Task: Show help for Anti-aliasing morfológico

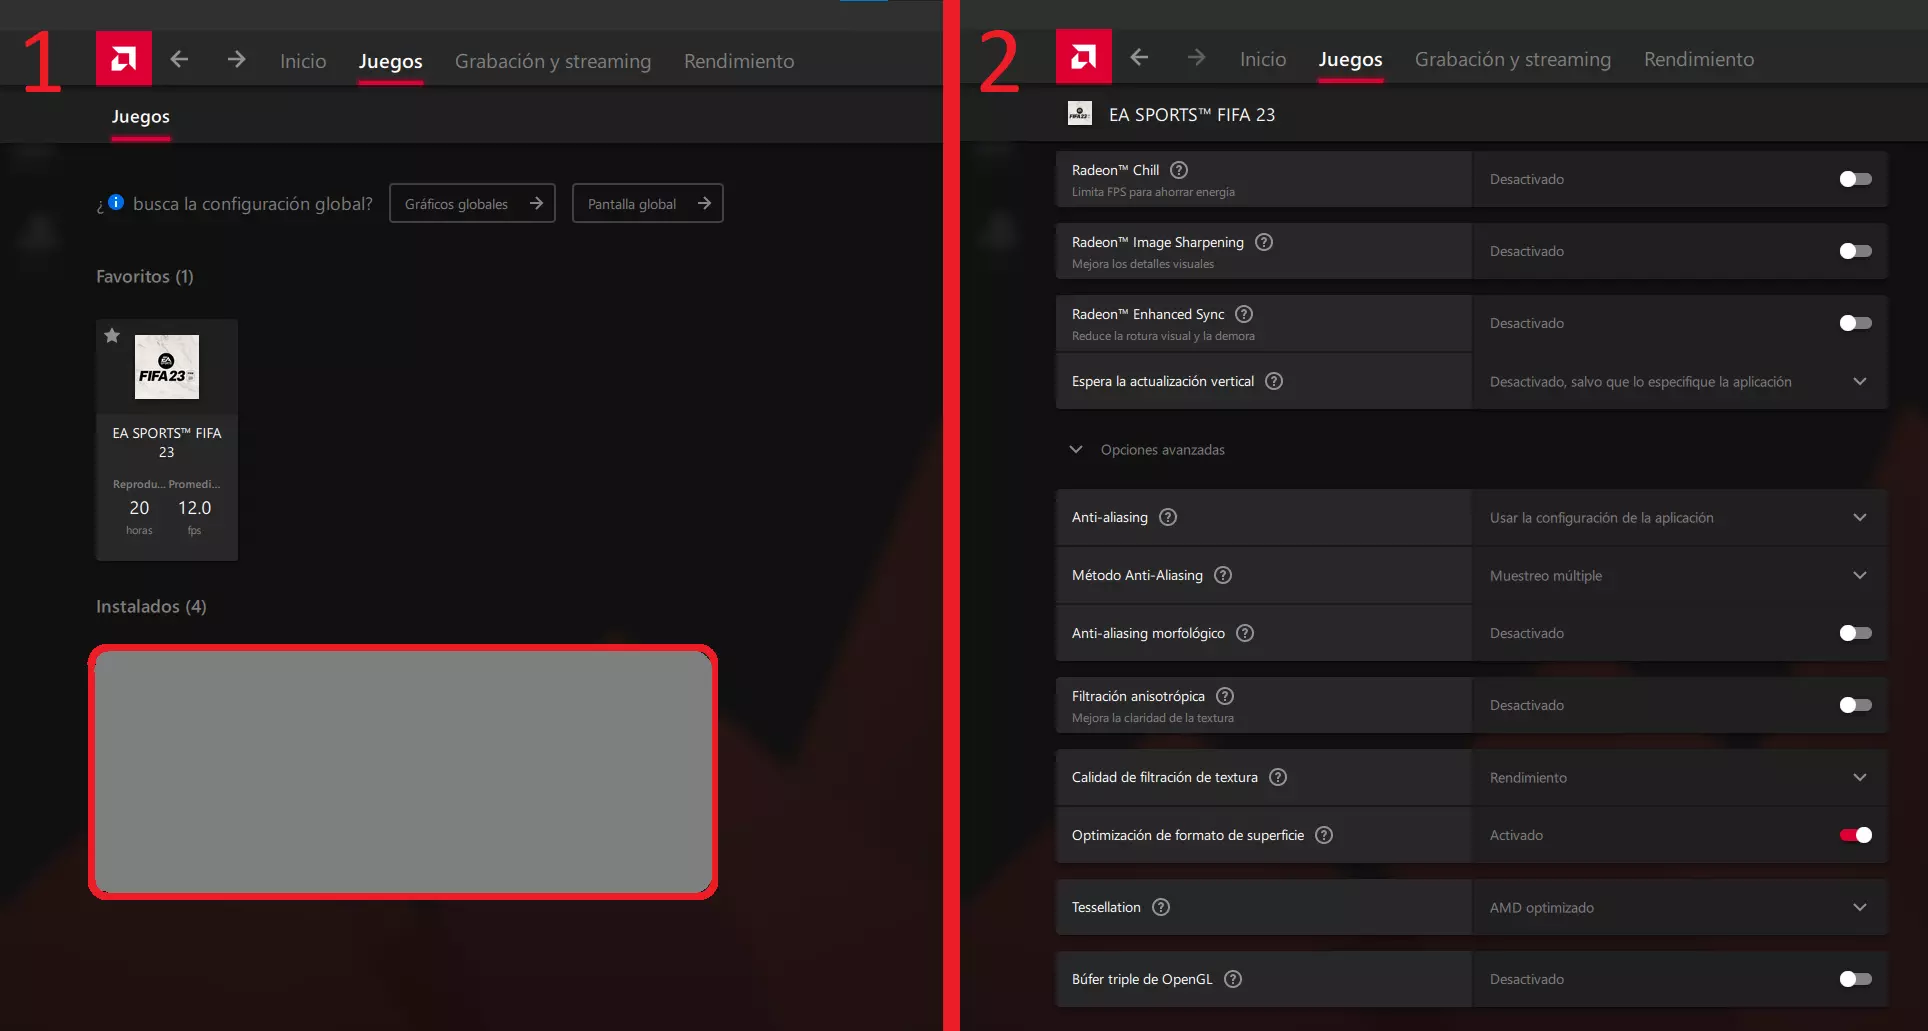Action: coord(1245,633)
